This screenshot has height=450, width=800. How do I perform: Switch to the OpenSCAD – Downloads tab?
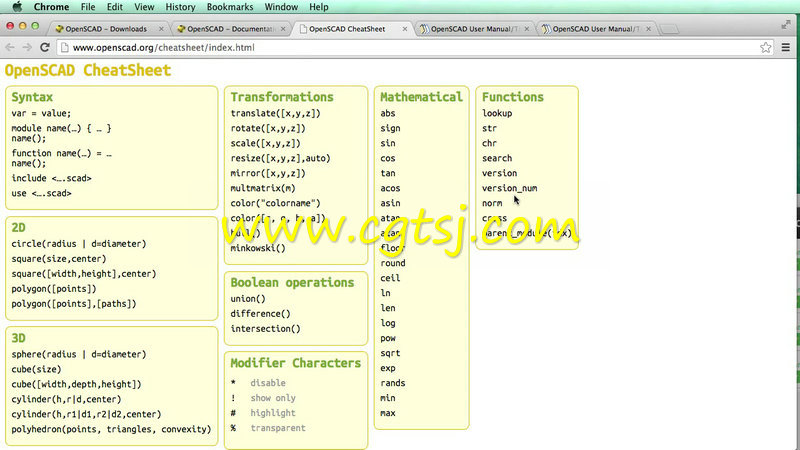(106, 29)
